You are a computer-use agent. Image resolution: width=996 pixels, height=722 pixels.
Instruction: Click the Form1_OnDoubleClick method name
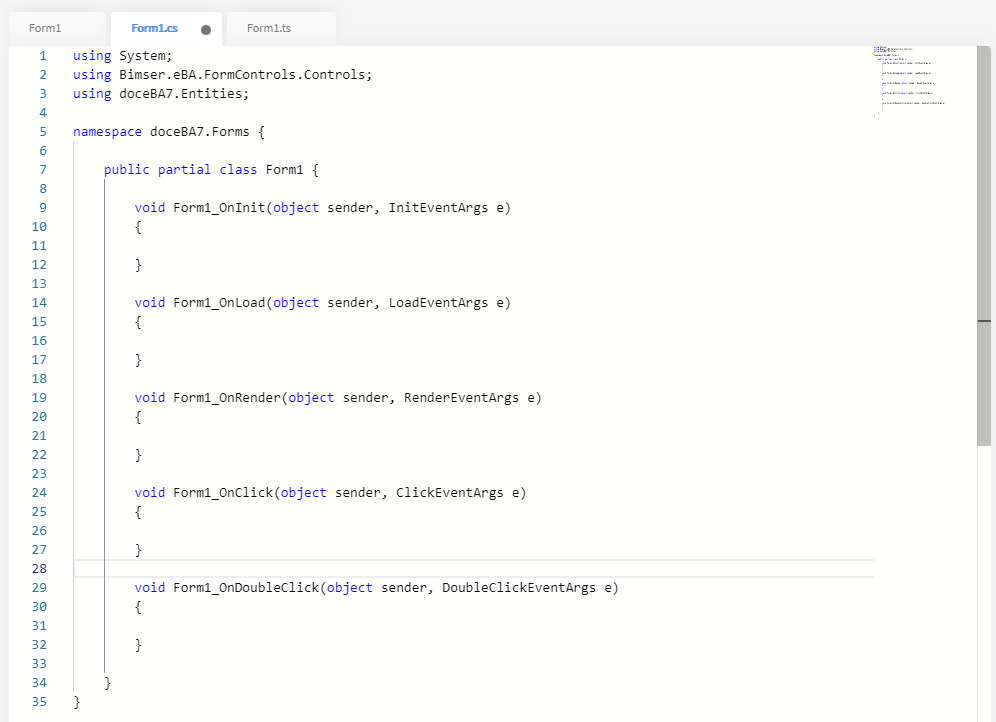pos(246,587)
